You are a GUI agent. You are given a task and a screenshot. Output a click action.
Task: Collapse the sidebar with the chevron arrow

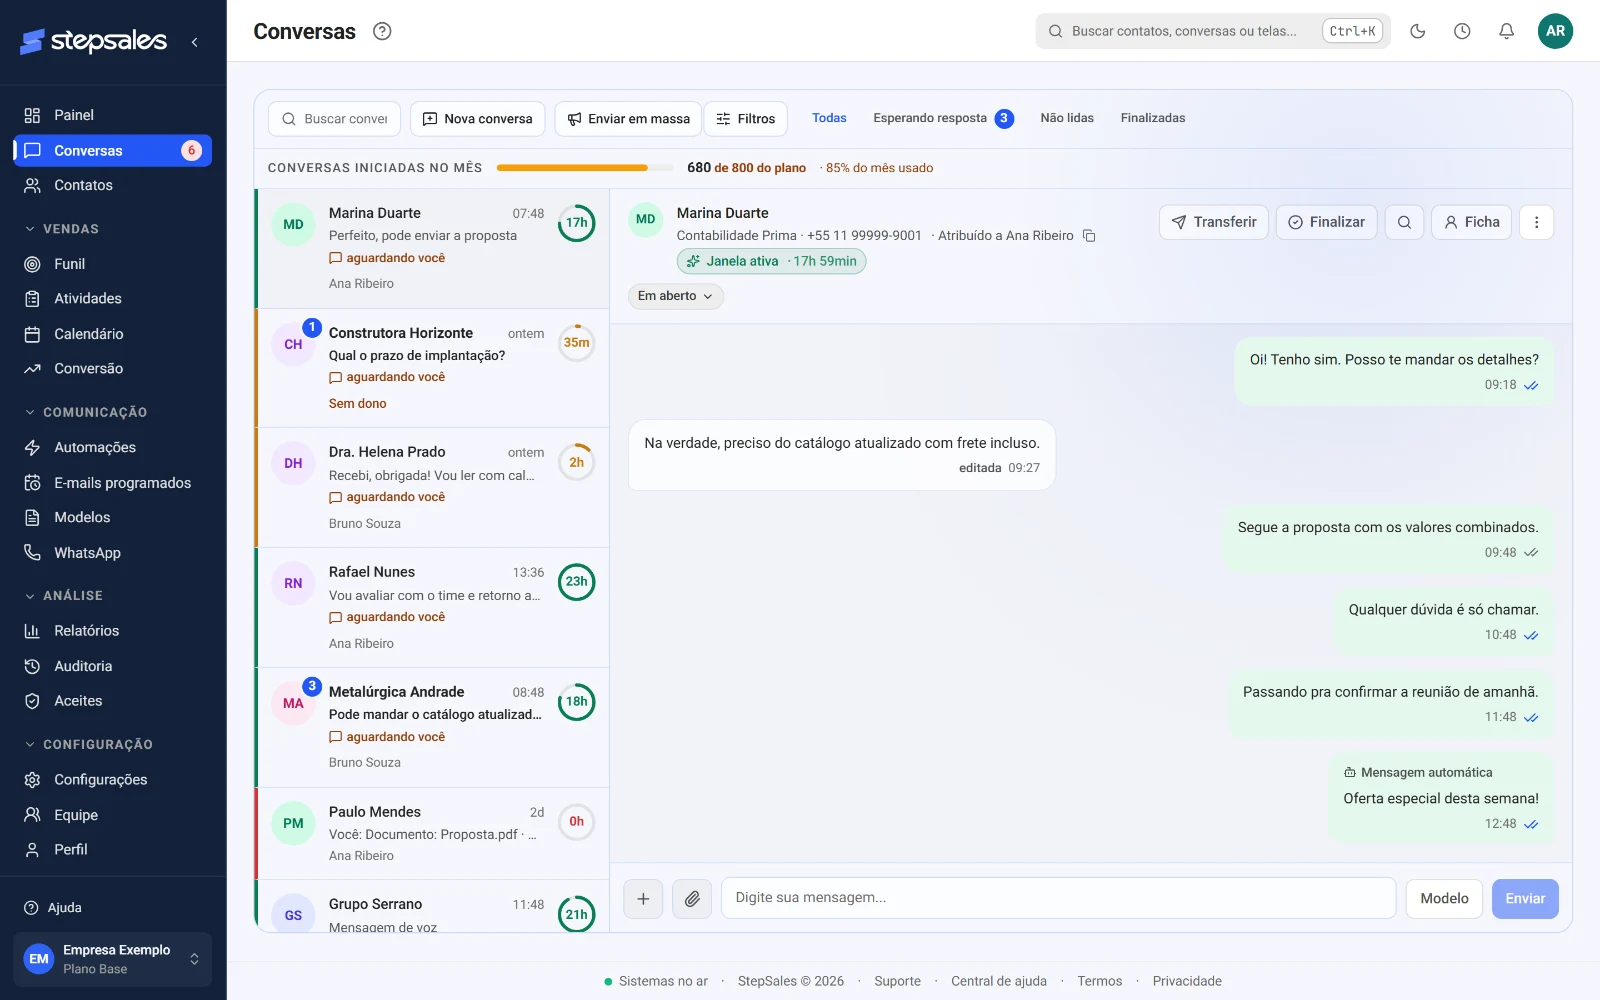click(194, 42)
